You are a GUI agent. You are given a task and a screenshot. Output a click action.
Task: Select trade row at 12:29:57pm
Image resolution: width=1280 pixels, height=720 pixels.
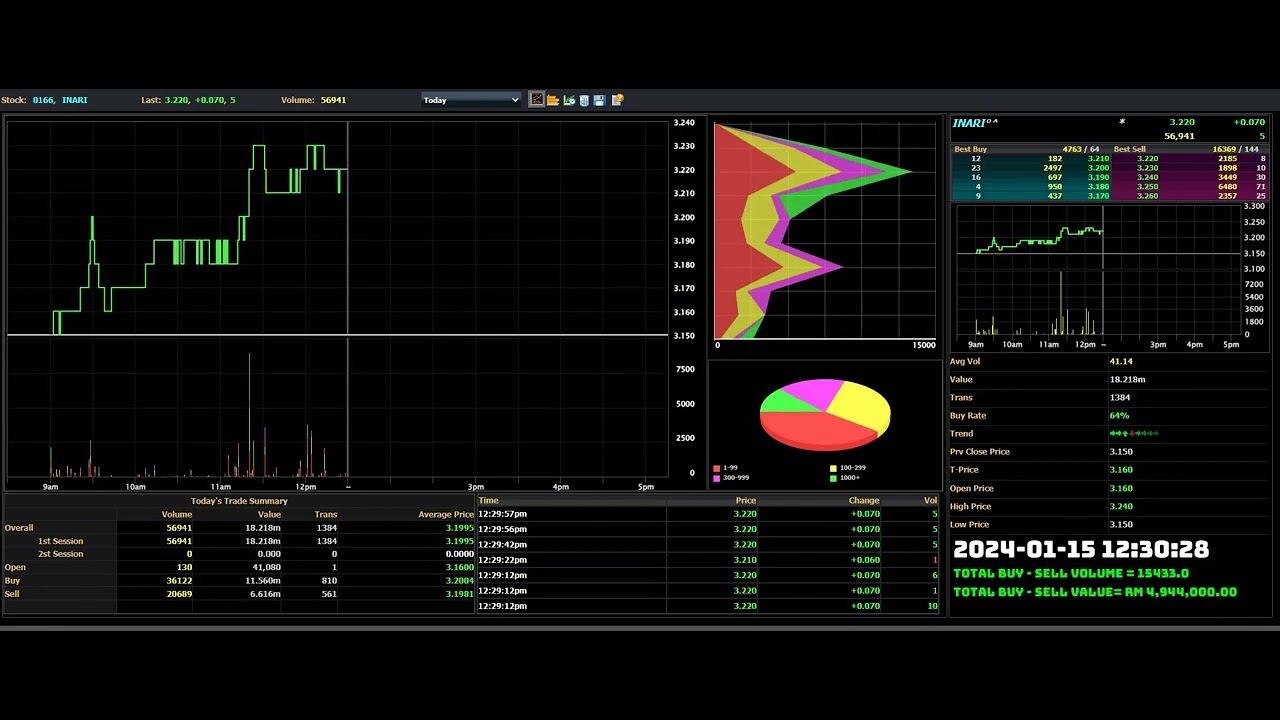708,514
